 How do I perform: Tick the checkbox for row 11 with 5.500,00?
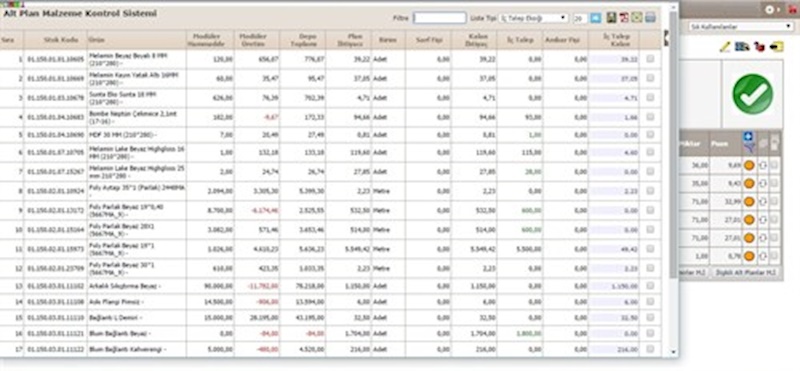click(650, 249)
